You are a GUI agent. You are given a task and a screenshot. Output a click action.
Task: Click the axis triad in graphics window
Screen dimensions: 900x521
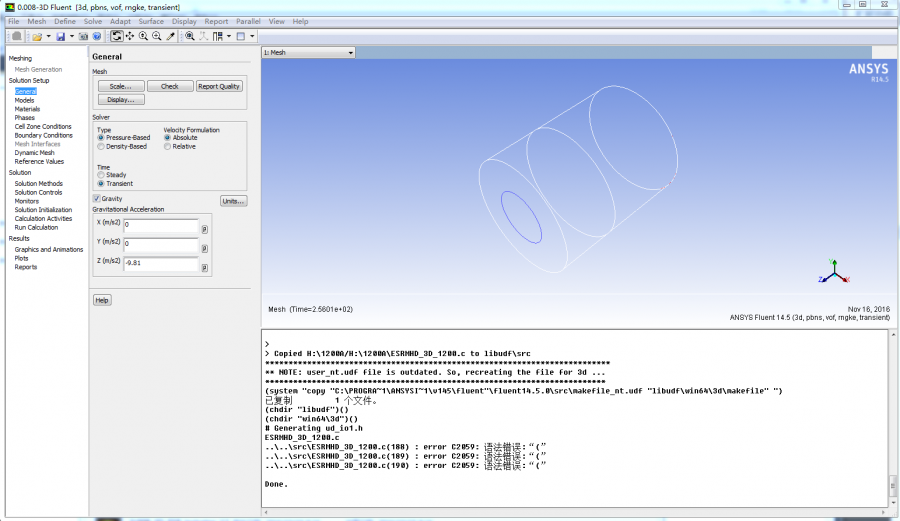tap(834, 271)
